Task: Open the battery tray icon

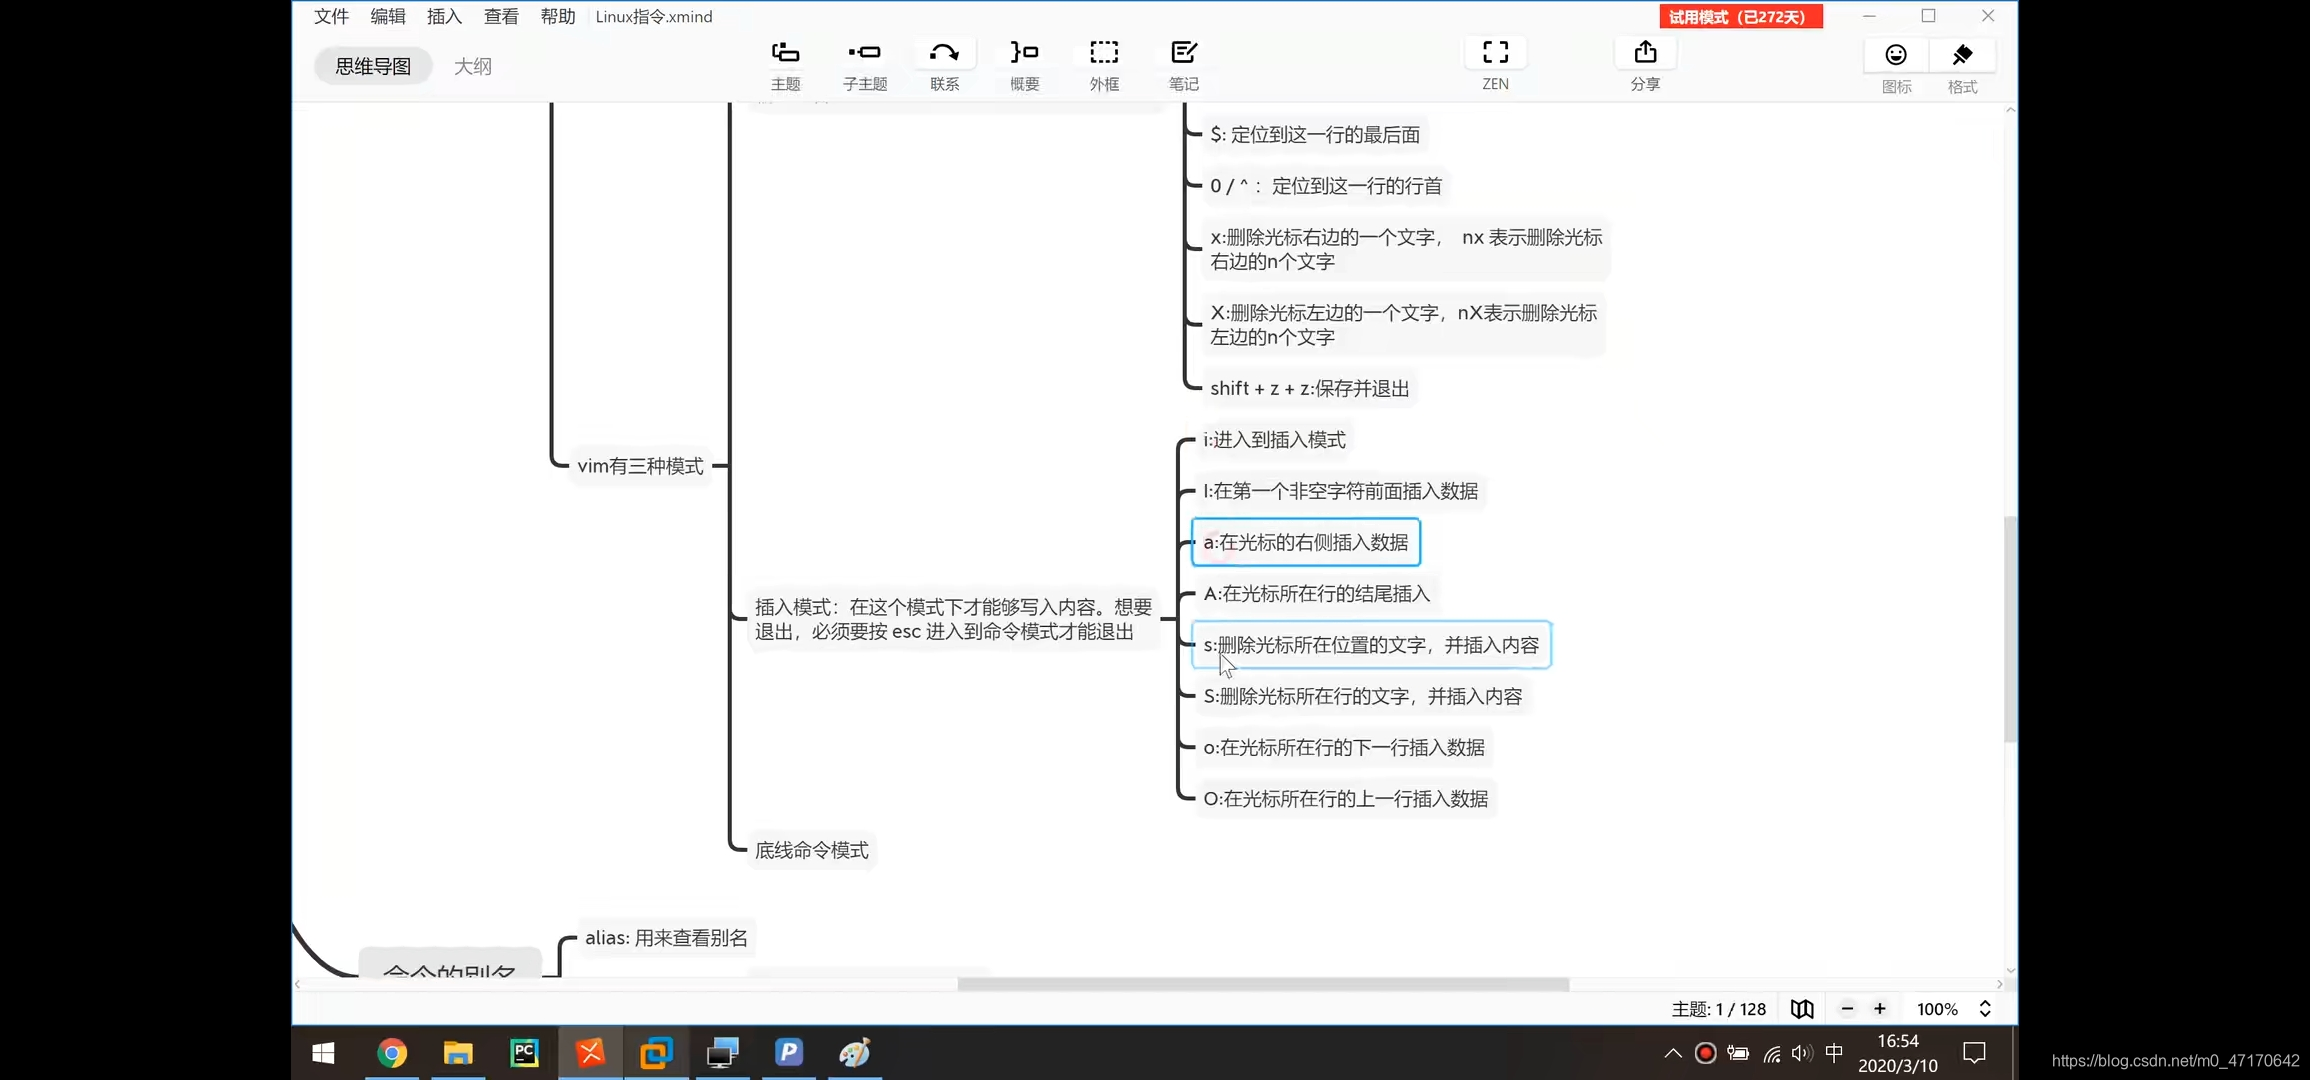Action: coord(1738,1053)
